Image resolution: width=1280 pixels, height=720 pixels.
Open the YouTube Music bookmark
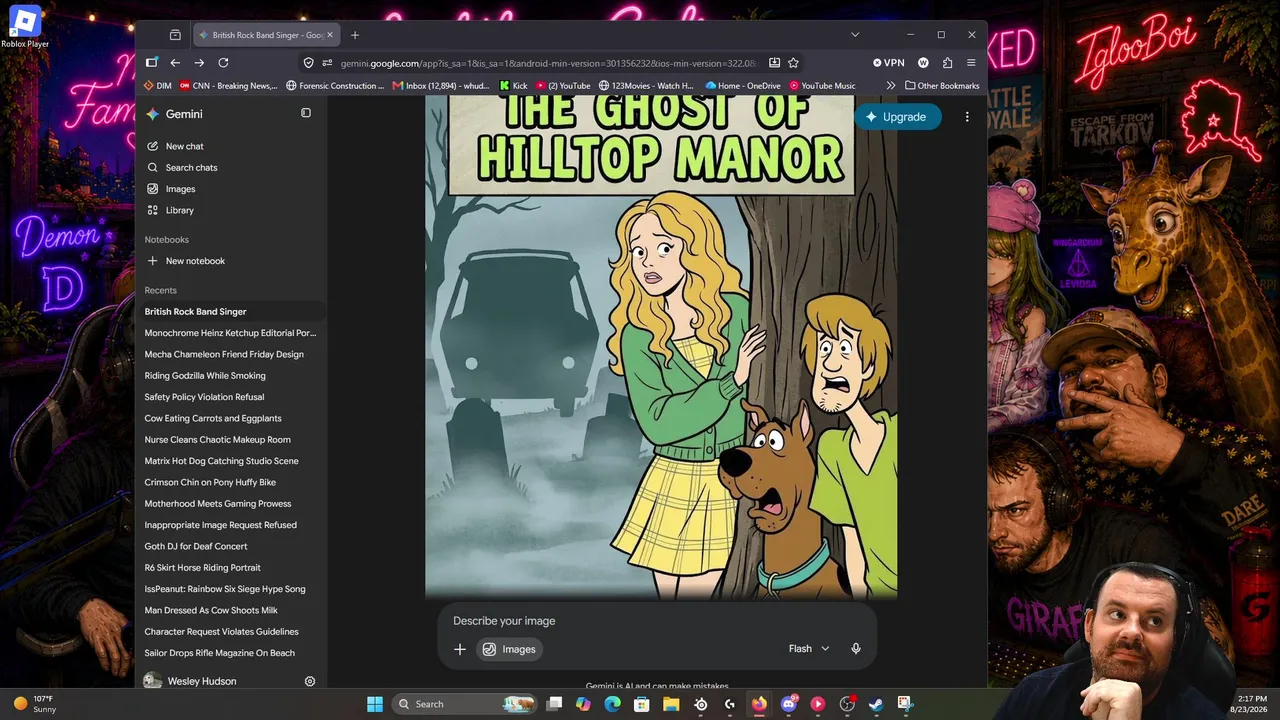pos(822,86)
